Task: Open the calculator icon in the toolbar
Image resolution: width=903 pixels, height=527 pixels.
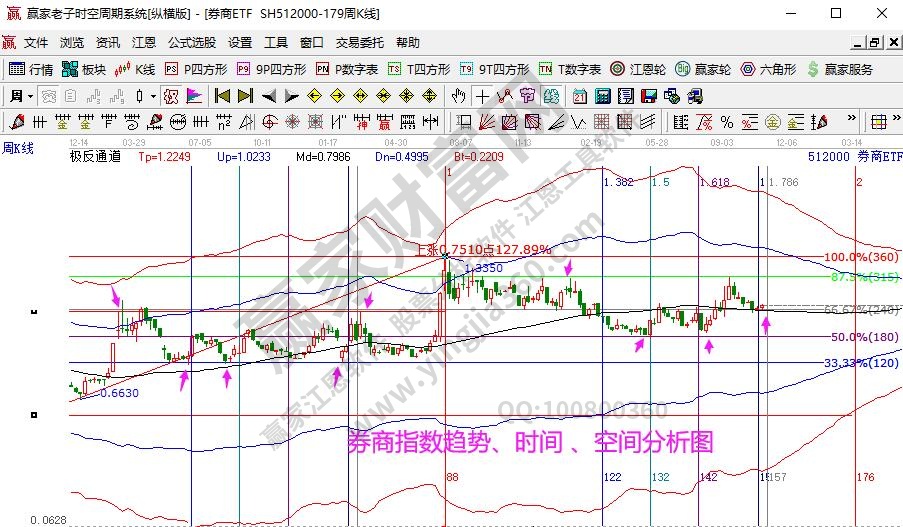Action: point(604,96)
